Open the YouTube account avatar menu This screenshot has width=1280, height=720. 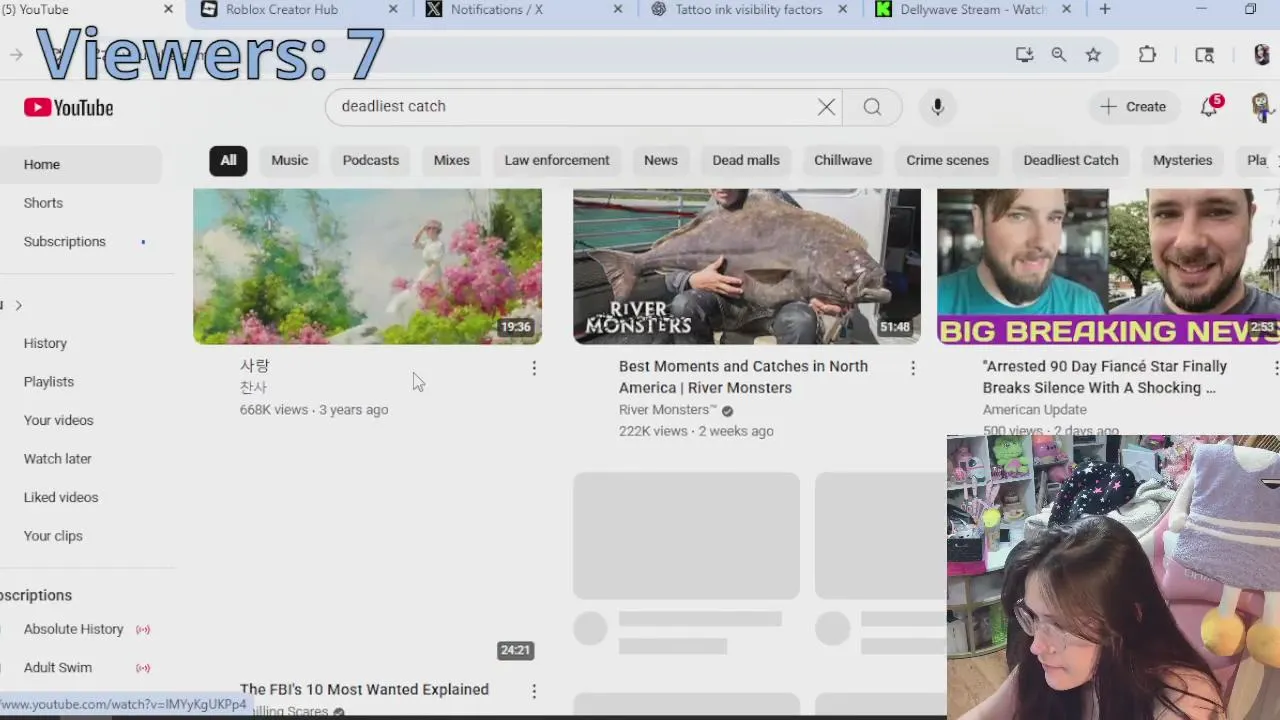click(1261, 107)
